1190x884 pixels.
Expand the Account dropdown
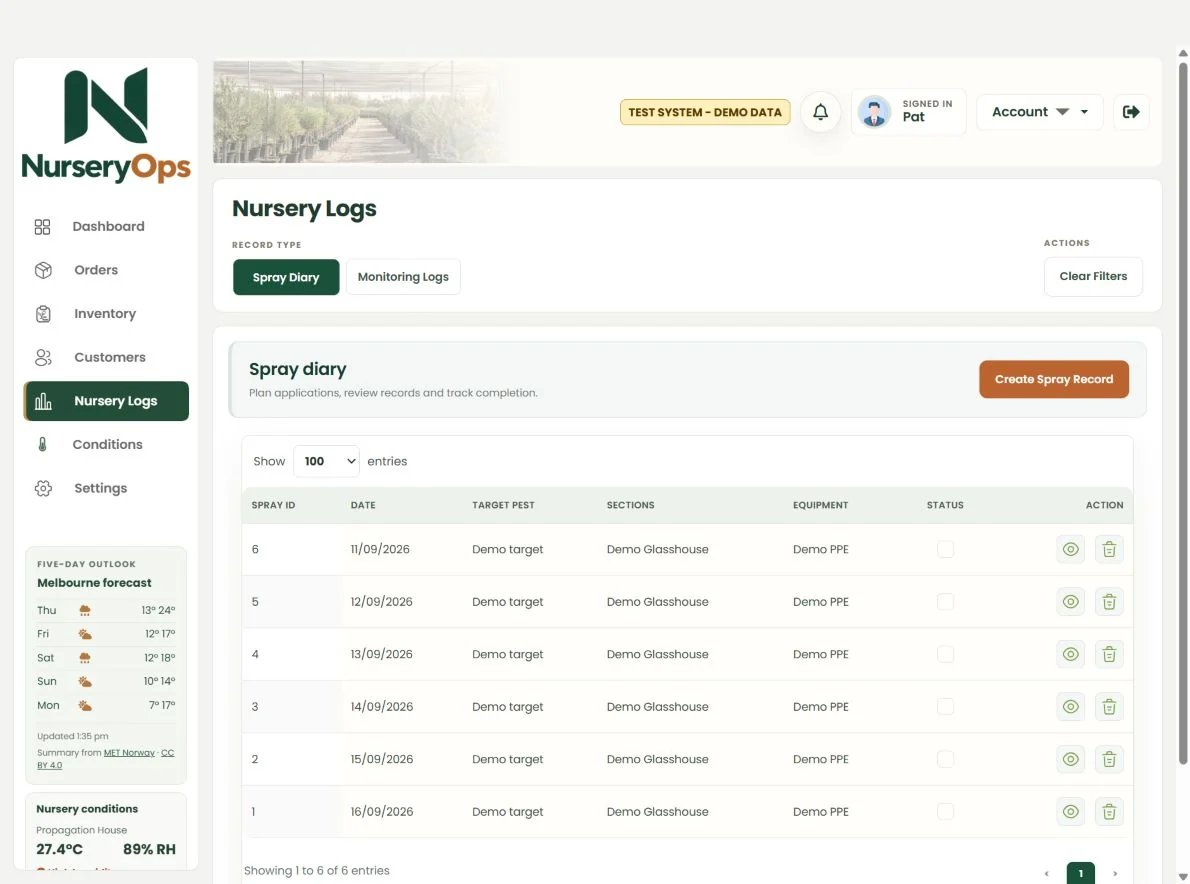pyautogui.click(x=1039, y=112)
